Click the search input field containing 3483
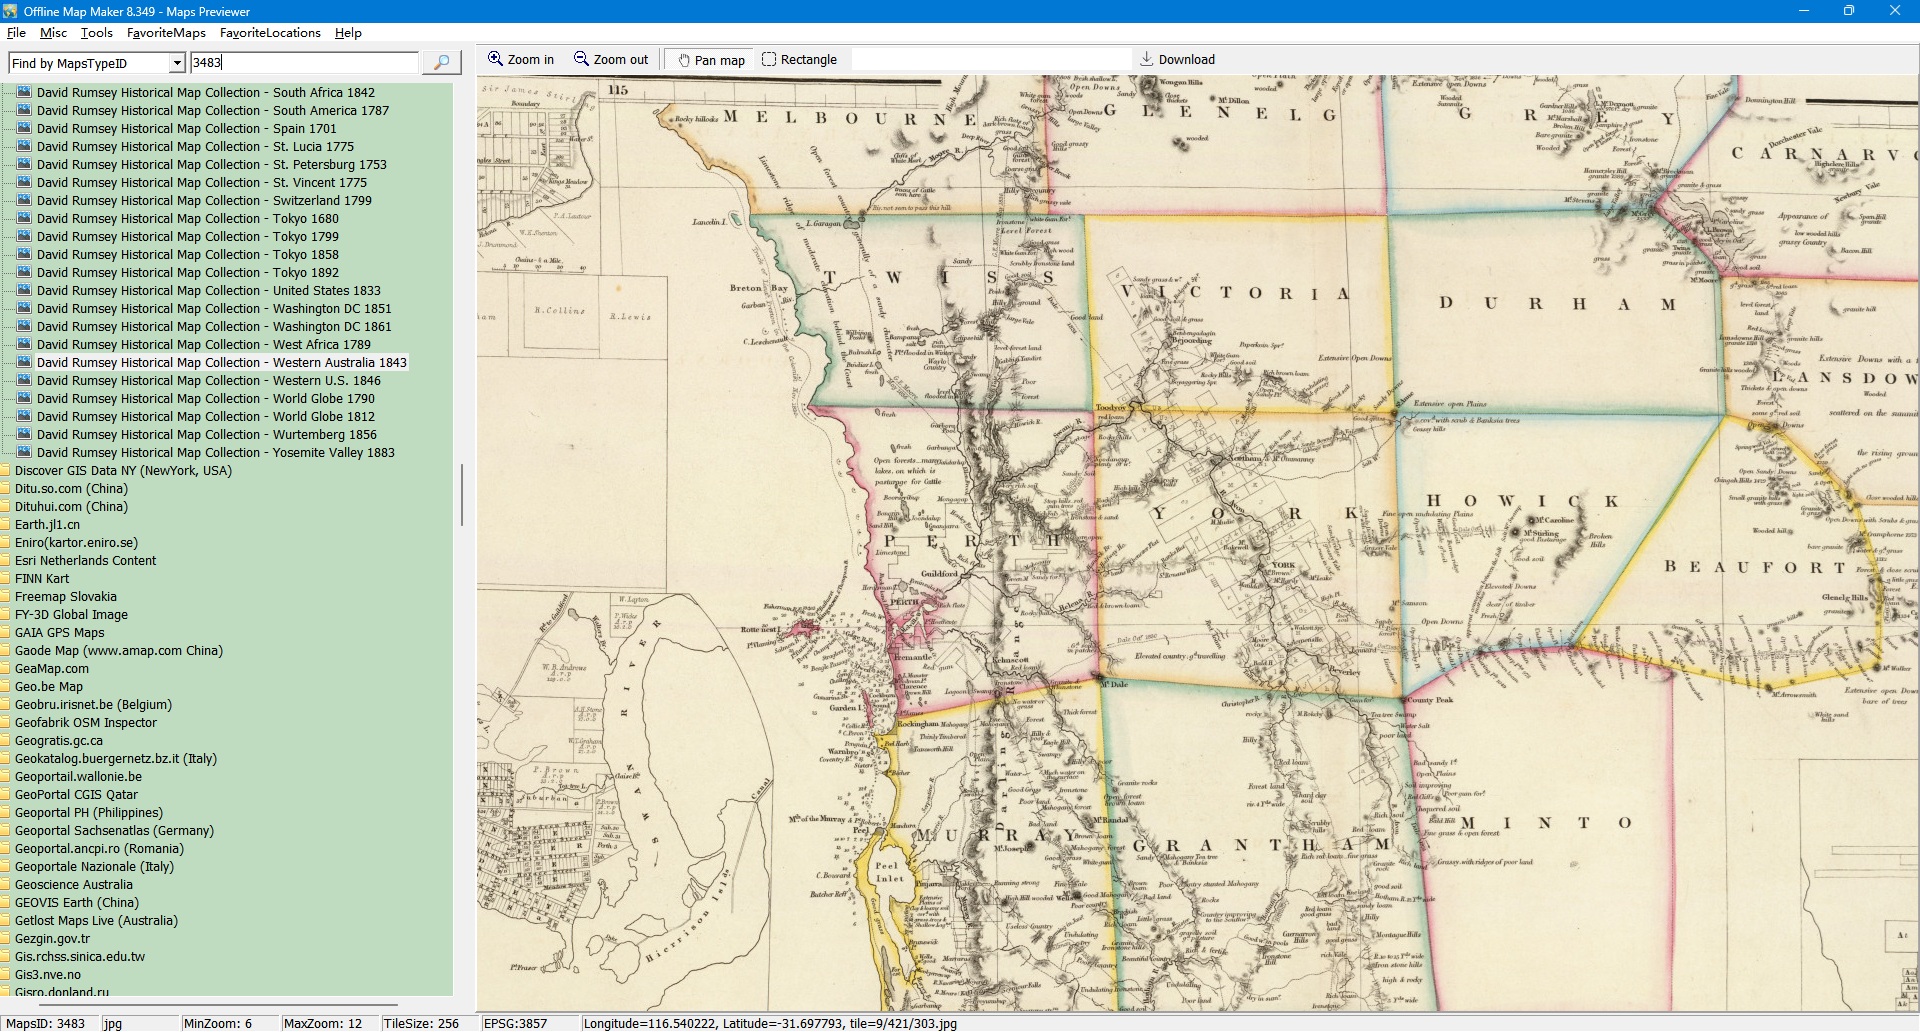1920x1032 pixels. coord(303,63)
